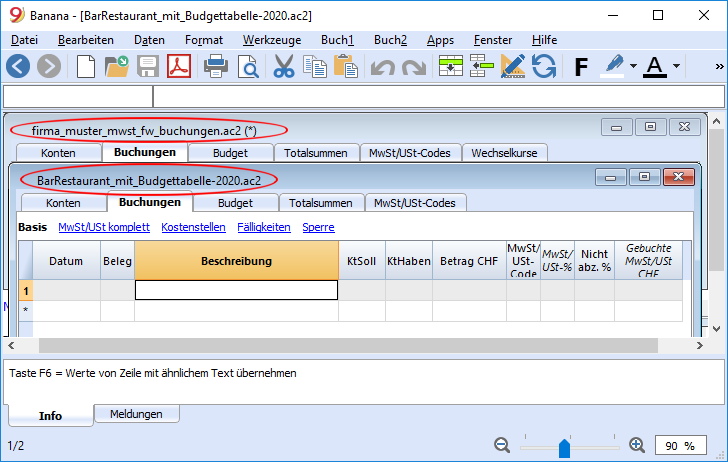This screenshot has width=728, height=462.
Task: Create a new file with blank page icon
Action: pos(86,66)
